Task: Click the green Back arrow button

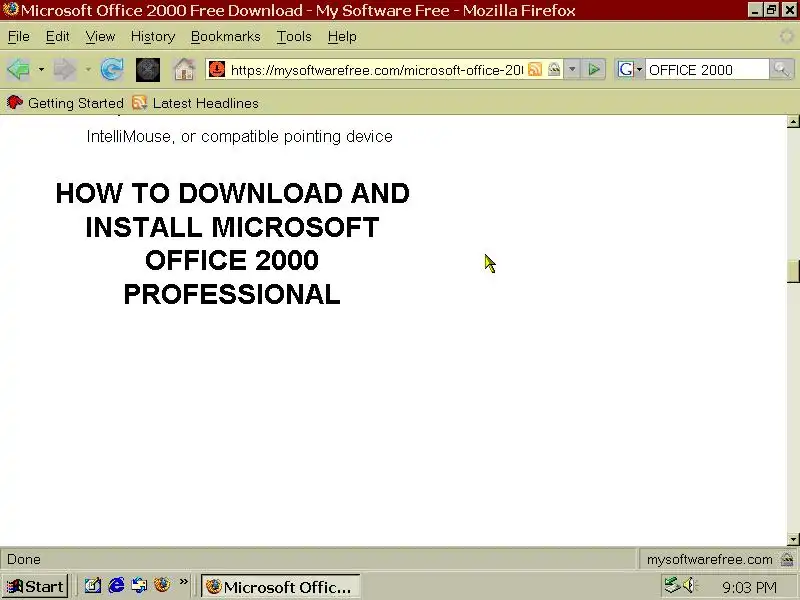Action: [x=19, y=69]
